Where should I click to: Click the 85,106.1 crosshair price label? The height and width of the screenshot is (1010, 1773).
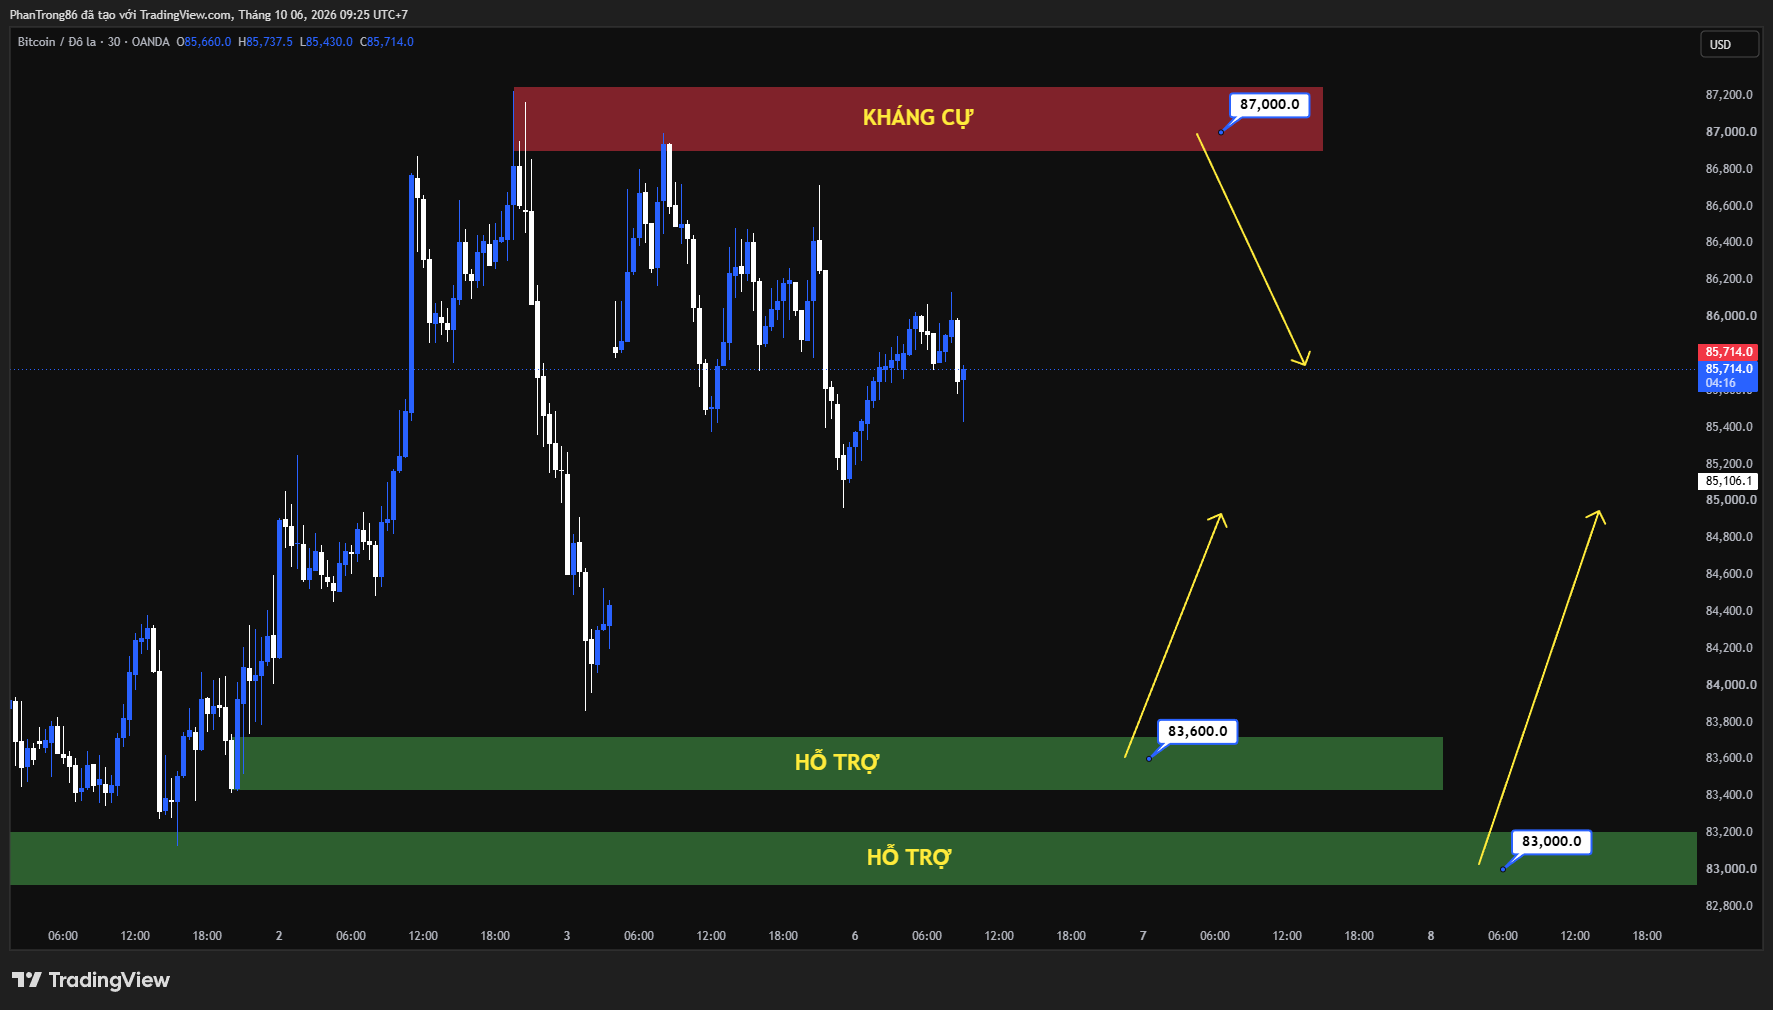point(1728,481)
